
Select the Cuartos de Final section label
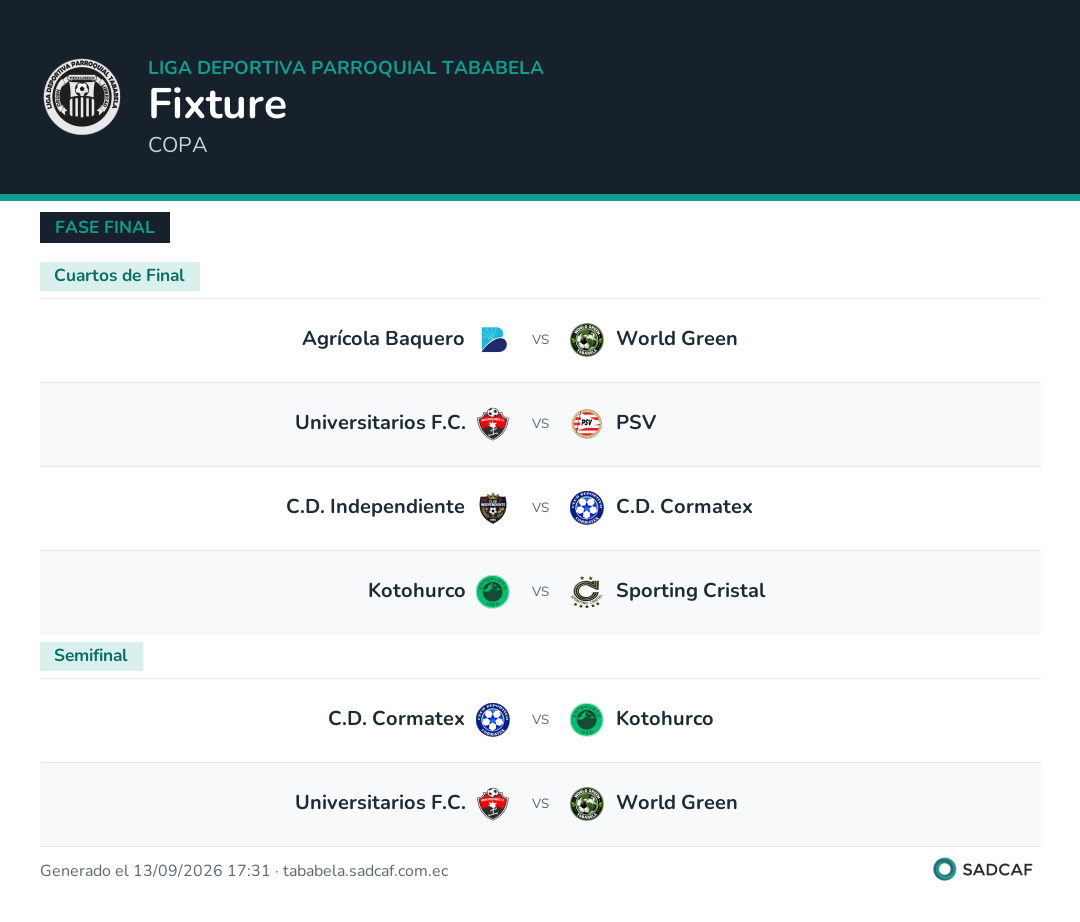pyautogui.click(x=120, y=276)
